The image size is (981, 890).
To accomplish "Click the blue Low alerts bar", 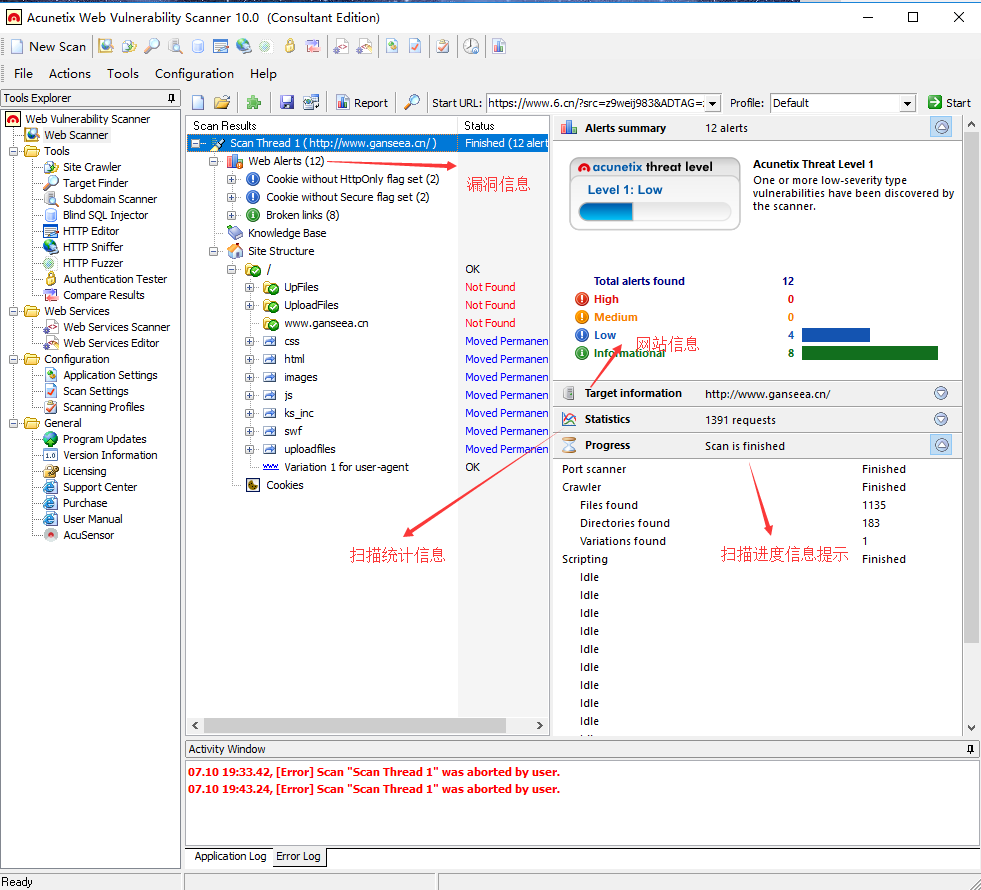I will coord(835,335).
